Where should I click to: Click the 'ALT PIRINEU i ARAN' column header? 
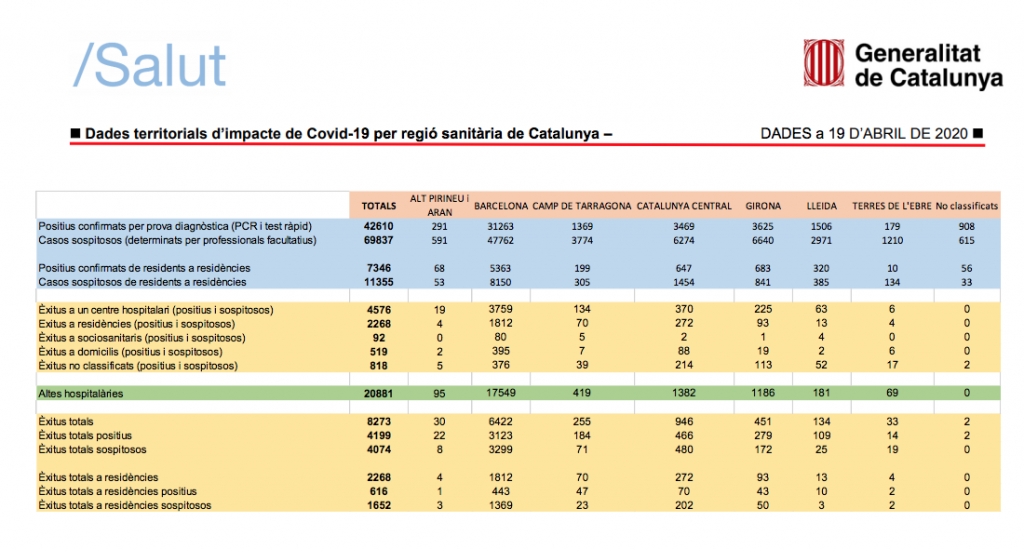440,205
